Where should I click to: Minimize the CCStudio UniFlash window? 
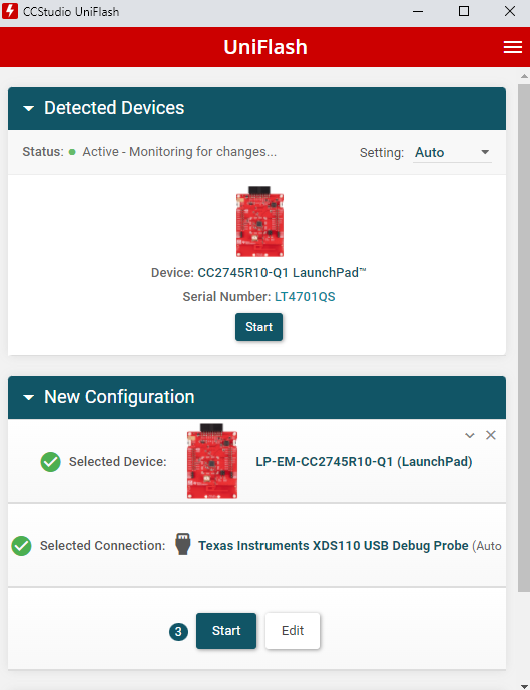pos(418,11)
